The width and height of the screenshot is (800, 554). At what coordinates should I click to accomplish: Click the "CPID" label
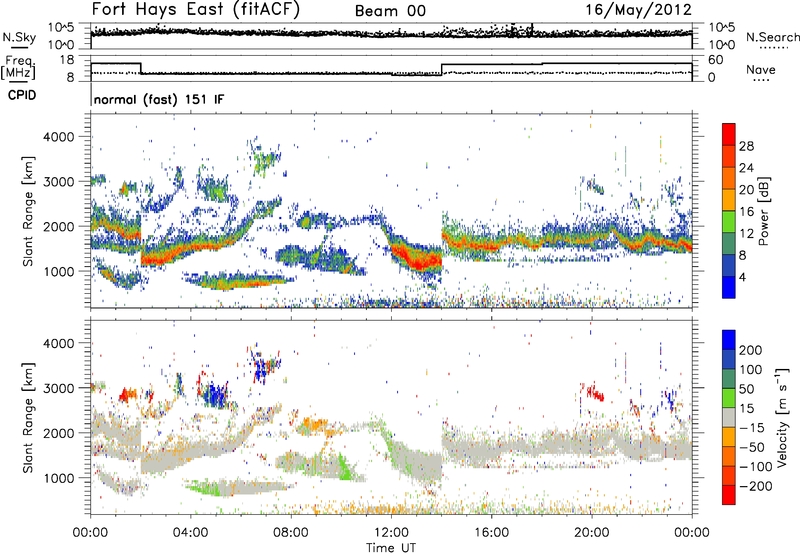tap(22, 95)
